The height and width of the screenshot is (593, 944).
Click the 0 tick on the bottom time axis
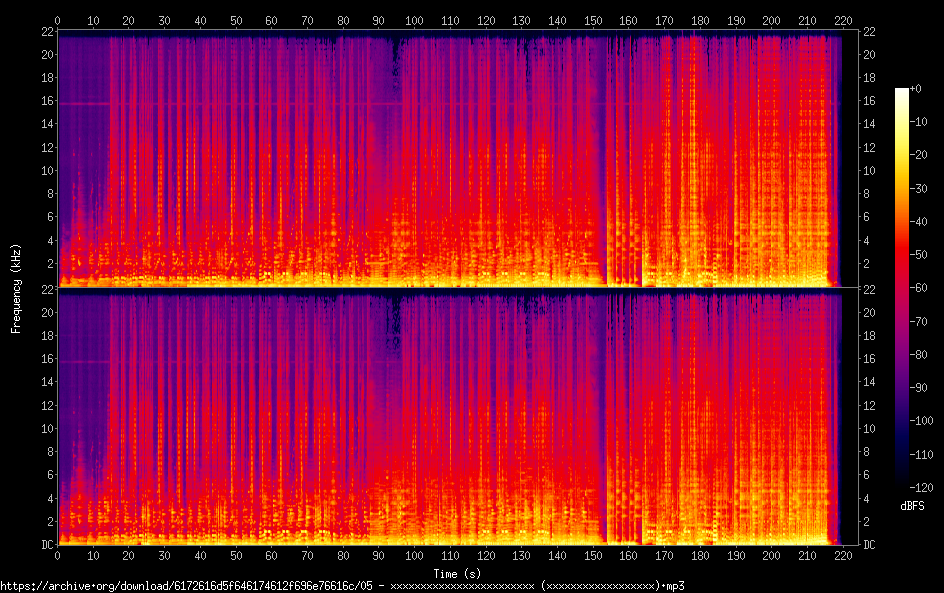pyautogui.click(x=58, y=556)
